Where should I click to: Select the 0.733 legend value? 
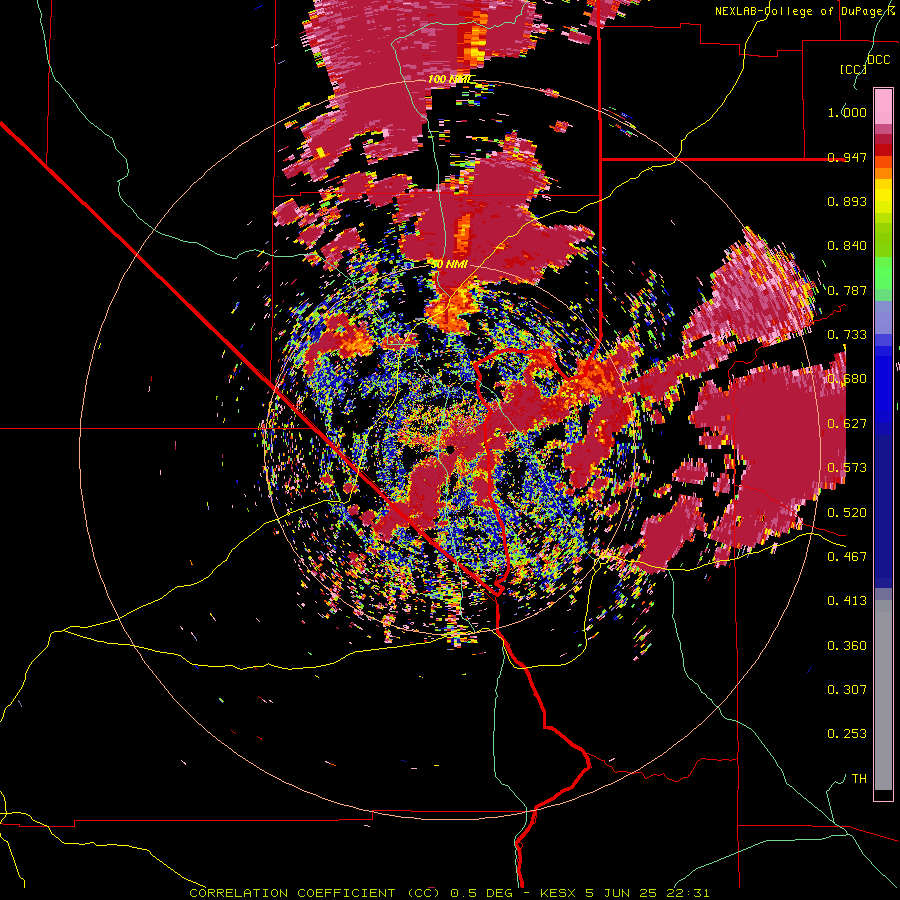tap(847, 335)
